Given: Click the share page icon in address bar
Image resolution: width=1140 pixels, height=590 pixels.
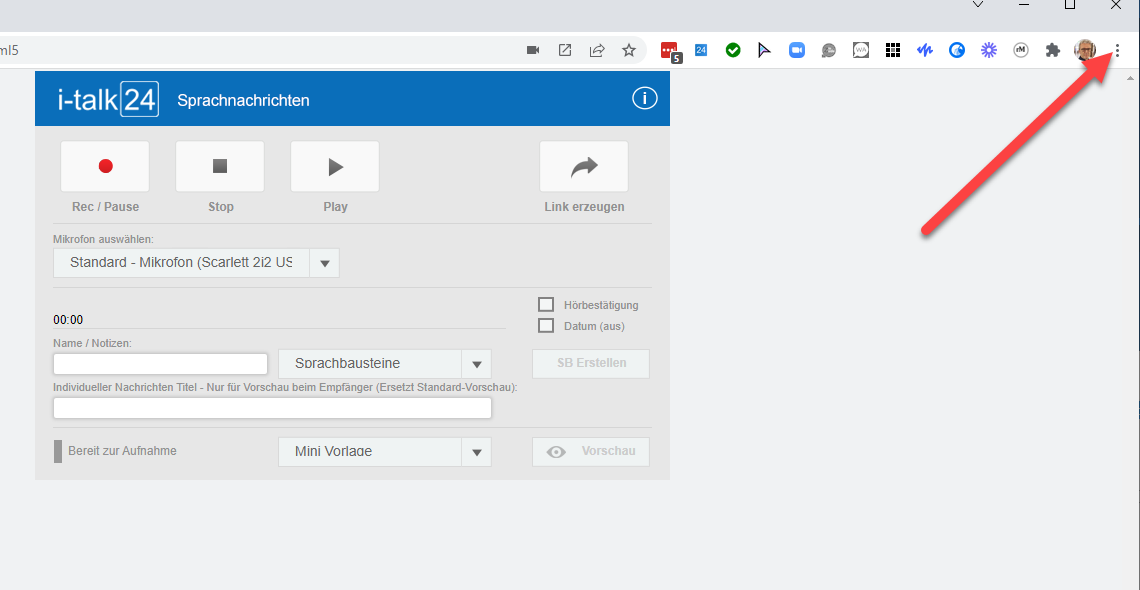Looking at the screenshot, I should pyautogui.click(x=597, y=50).
